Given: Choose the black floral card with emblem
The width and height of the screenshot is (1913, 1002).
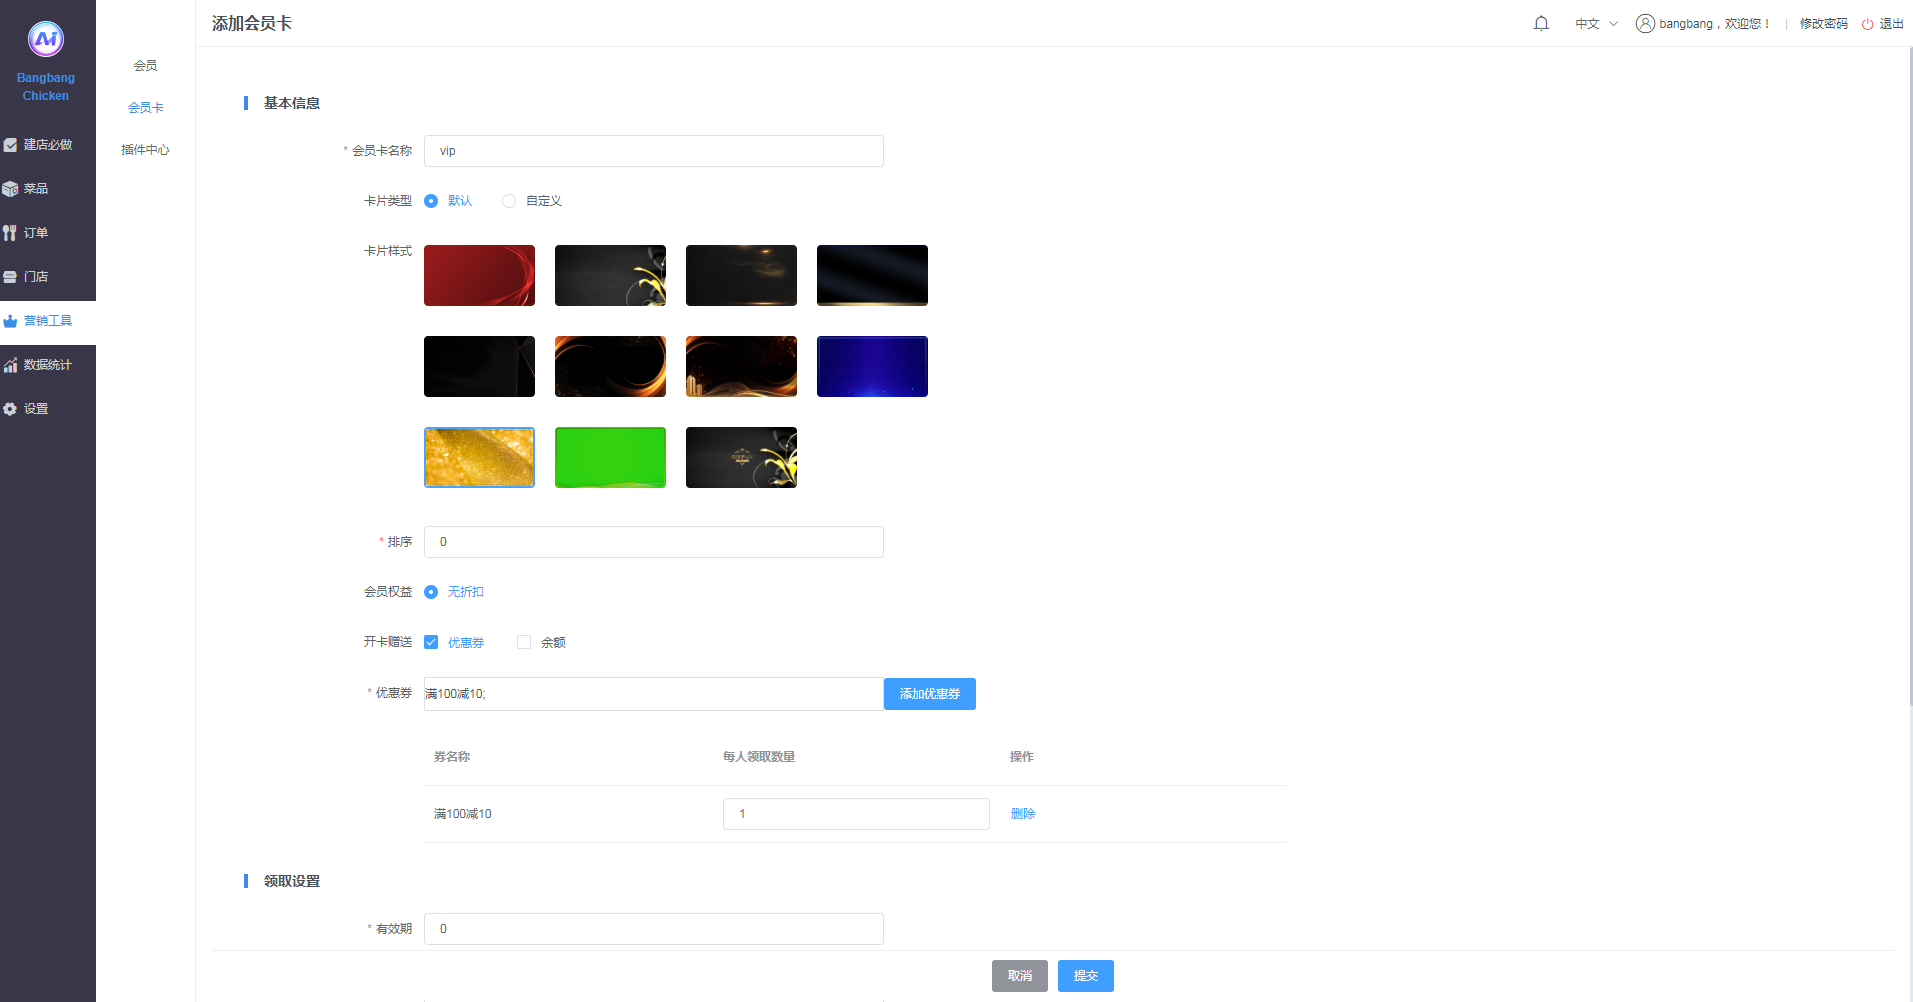Looking at the screenshot, I should pos(742,457).
